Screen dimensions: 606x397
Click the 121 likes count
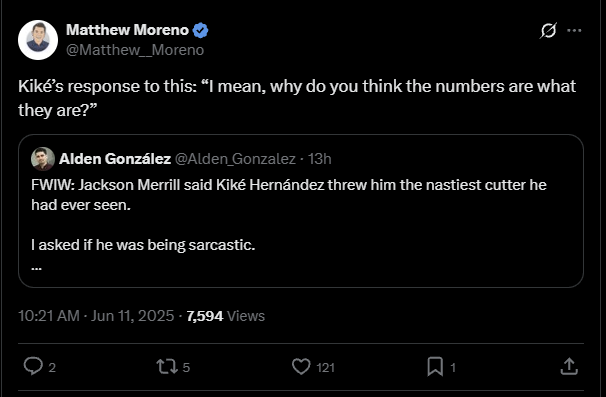pyautogui.click(x=325, y=367)
